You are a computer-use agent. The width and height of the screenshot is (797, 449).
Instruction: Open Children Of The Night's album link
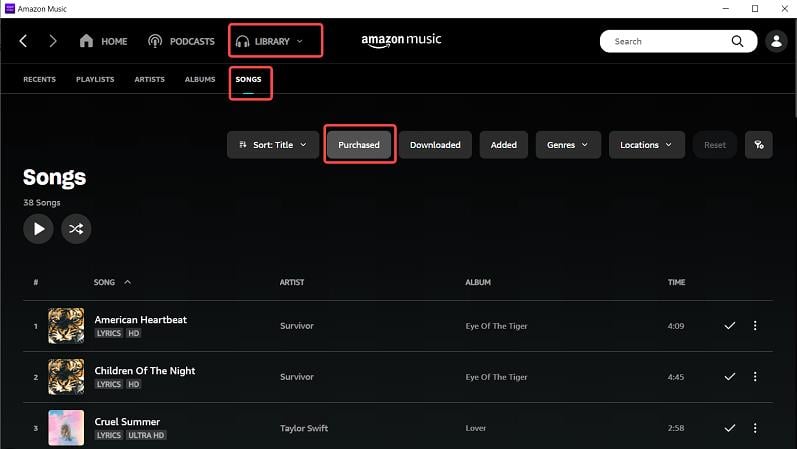tap(497, 377)
